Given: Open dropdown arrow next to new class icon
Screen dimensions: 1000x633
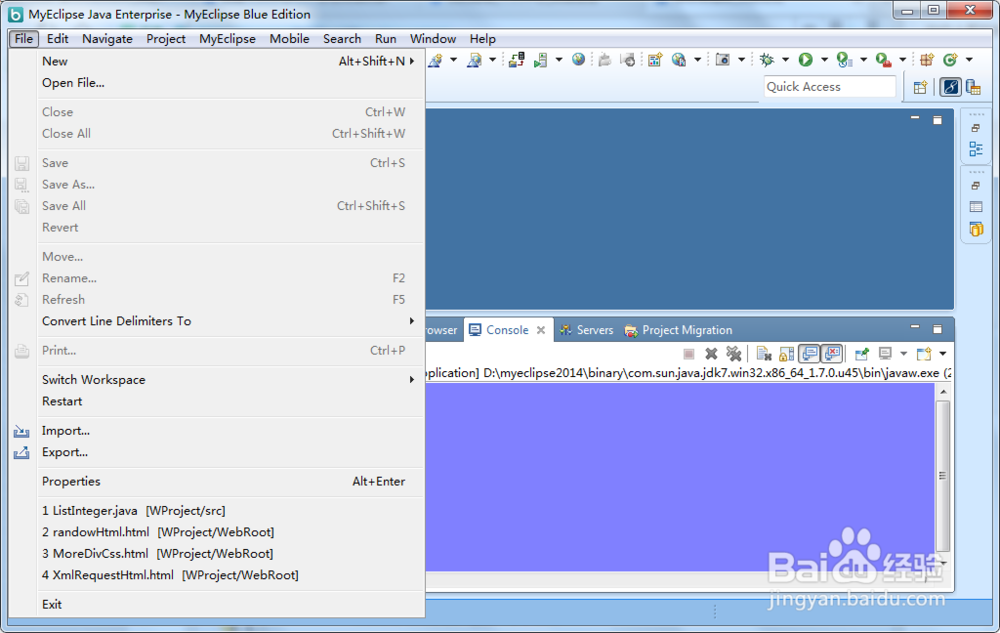Looking at the screenshot, I should point(969,59).
